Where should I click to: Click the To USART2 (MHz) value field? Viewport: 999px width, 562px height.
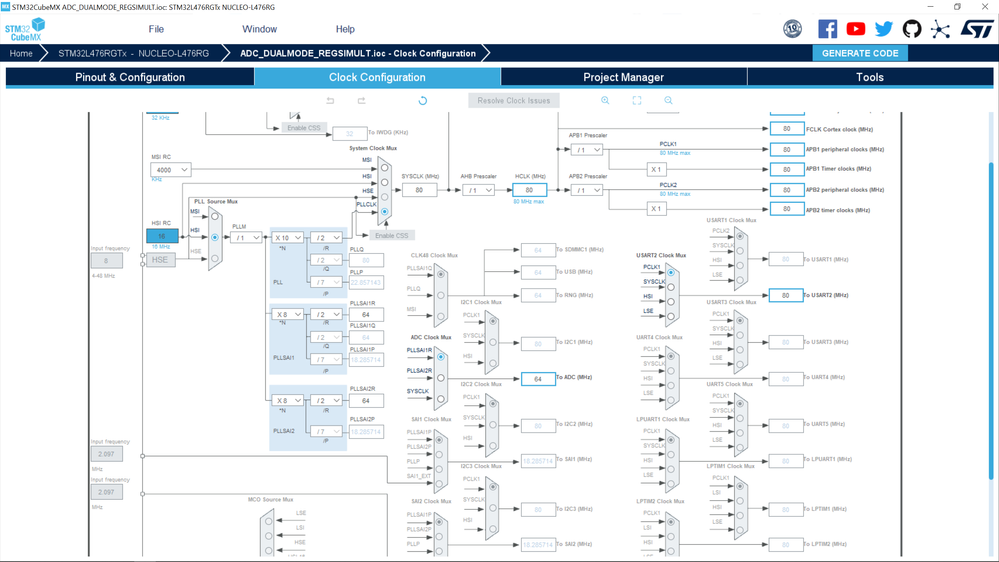pos(786,295)
